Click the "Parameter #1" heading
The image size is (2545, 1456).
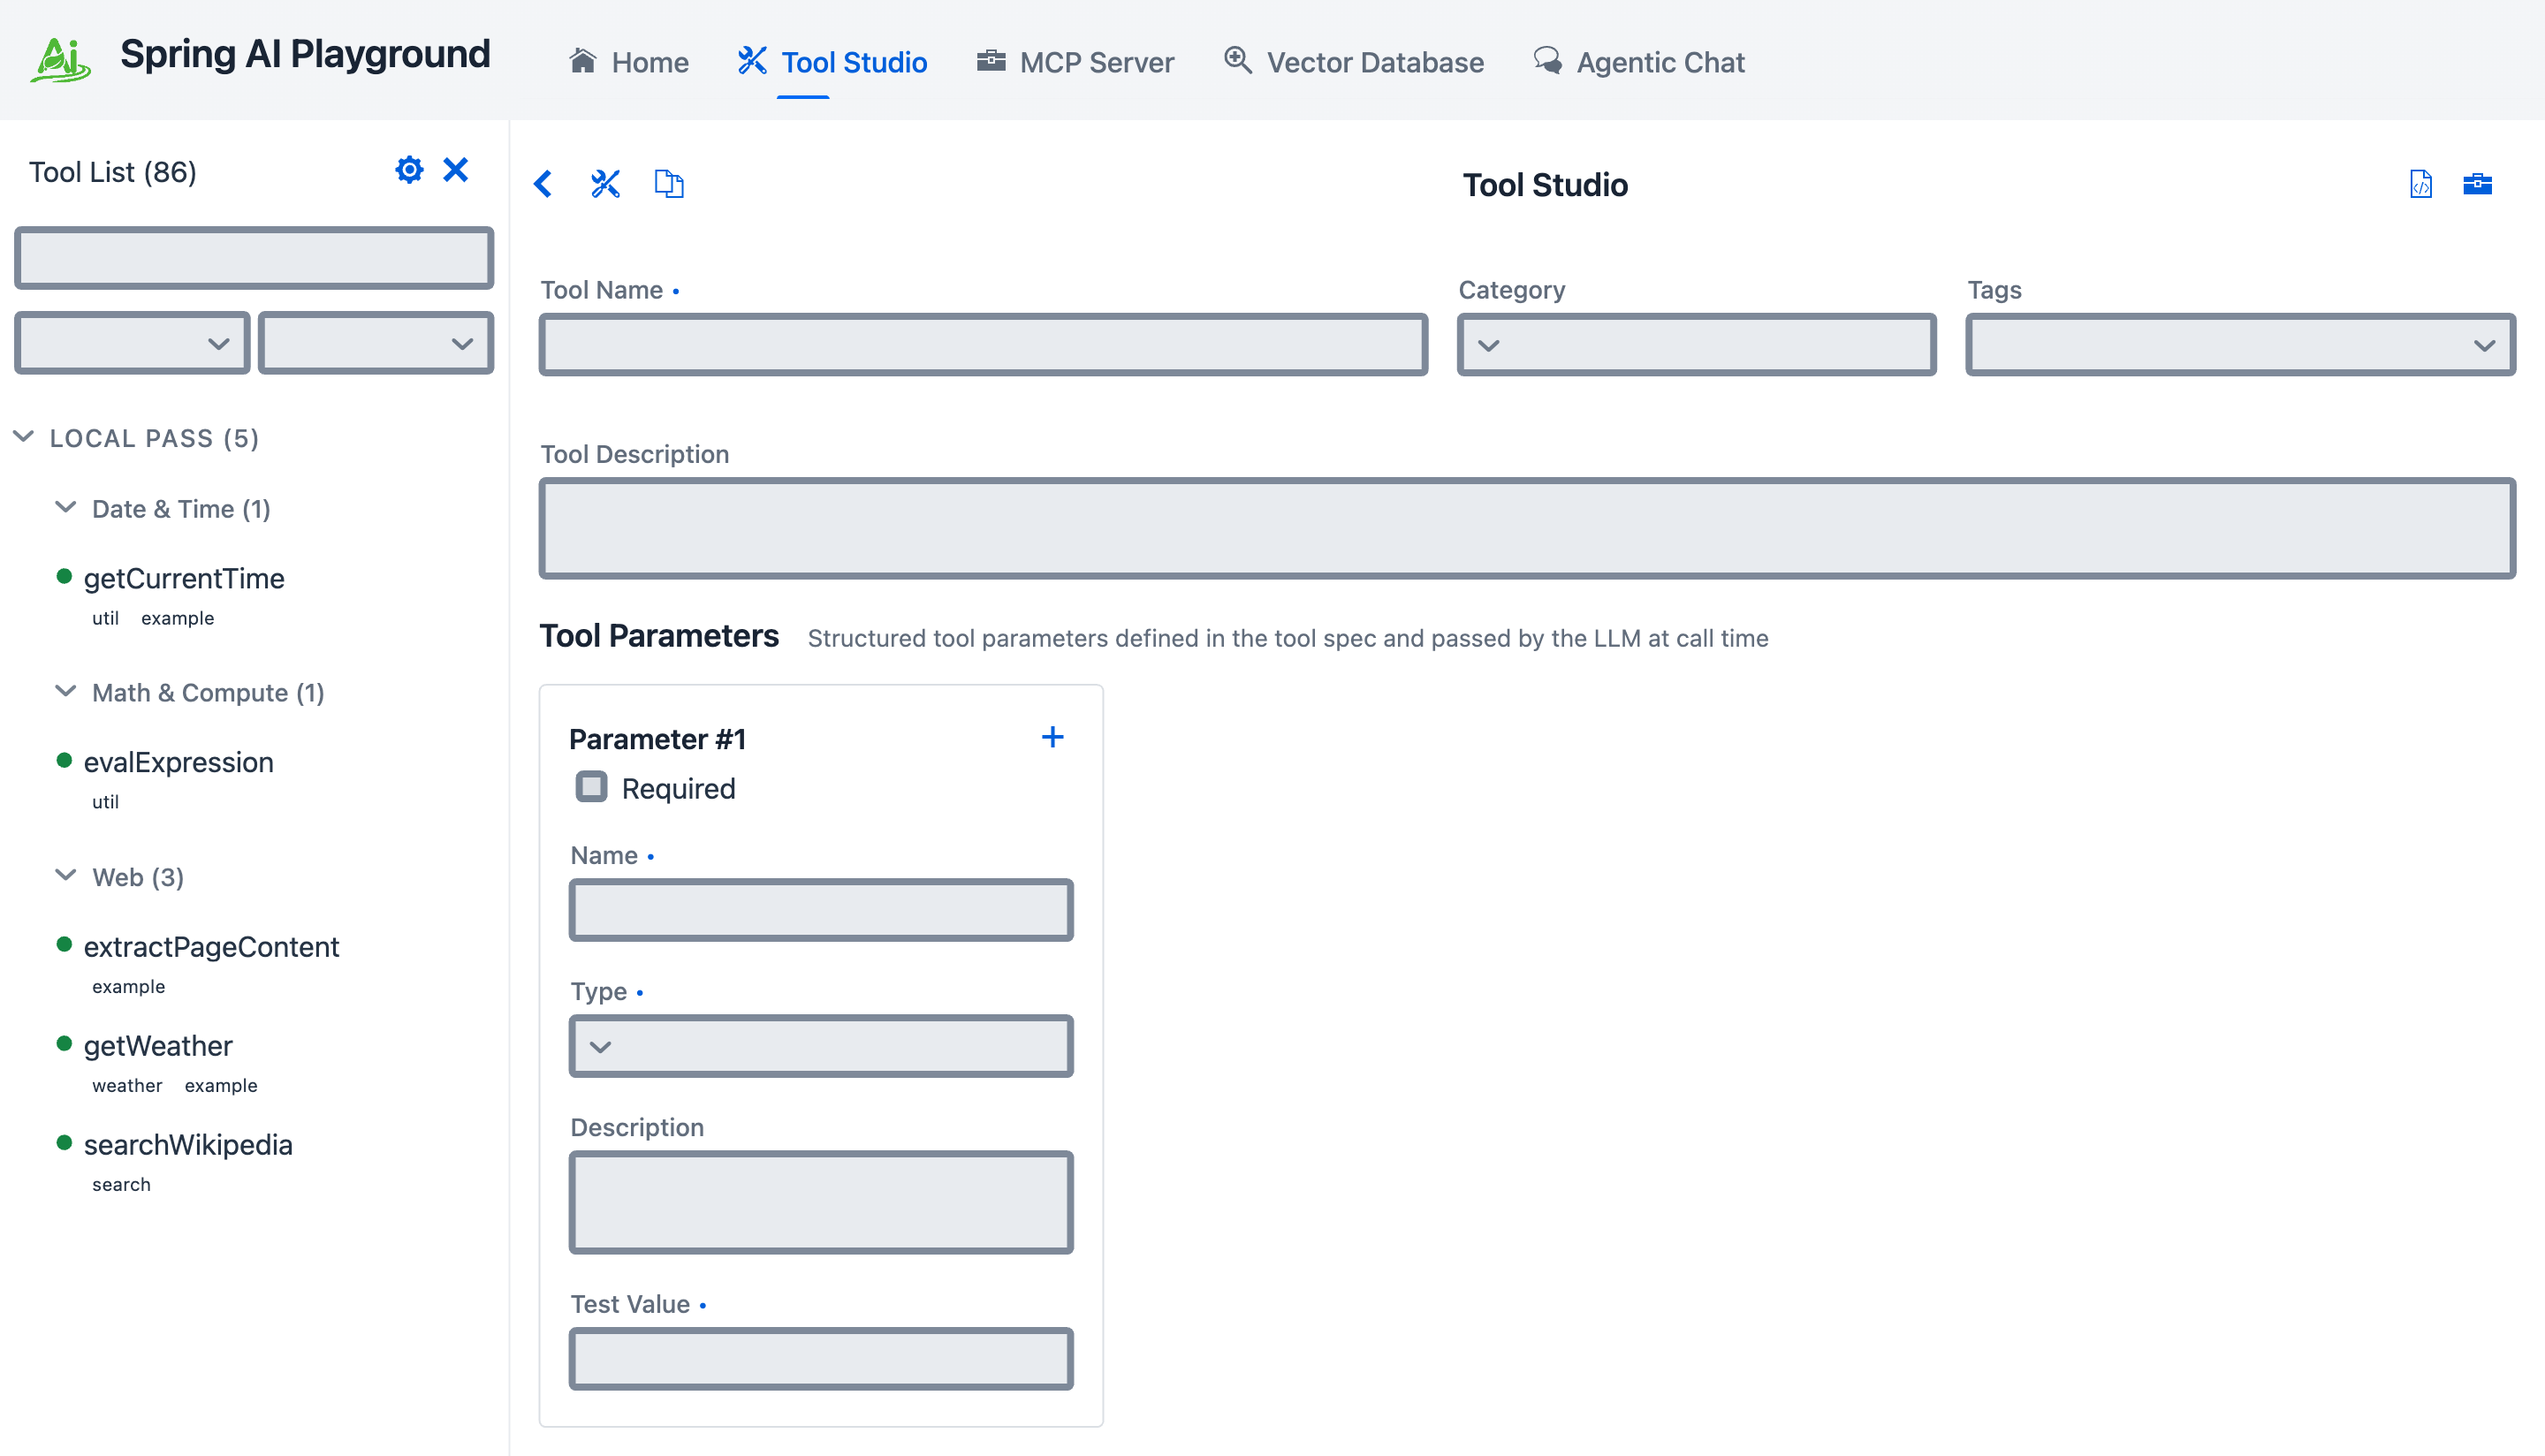pyautogui.click(x=657, y=739)
